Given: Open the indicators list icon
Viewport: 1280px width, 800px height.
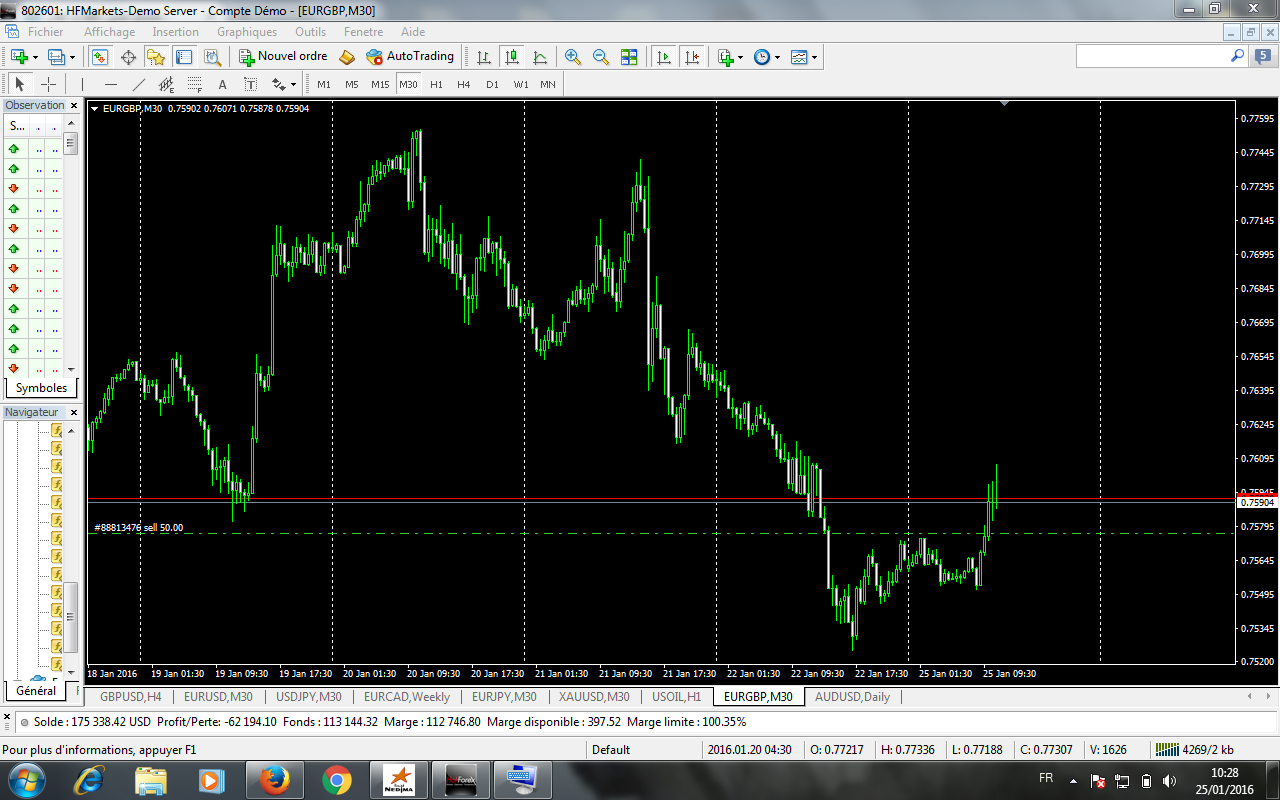Looking at the screenshot, I should [x=726, y=57].
